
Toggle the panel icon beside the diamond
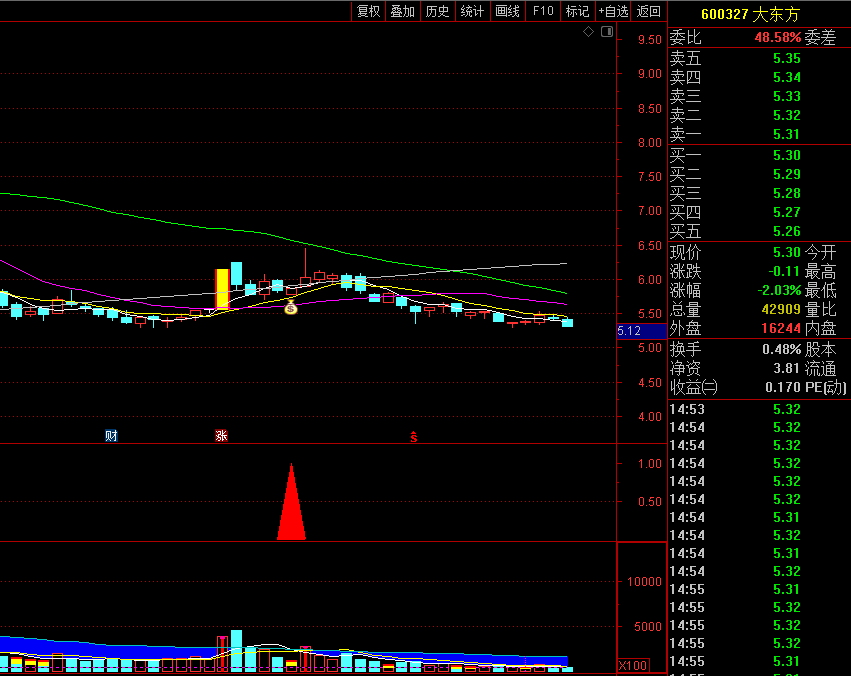tap(605, 32)
